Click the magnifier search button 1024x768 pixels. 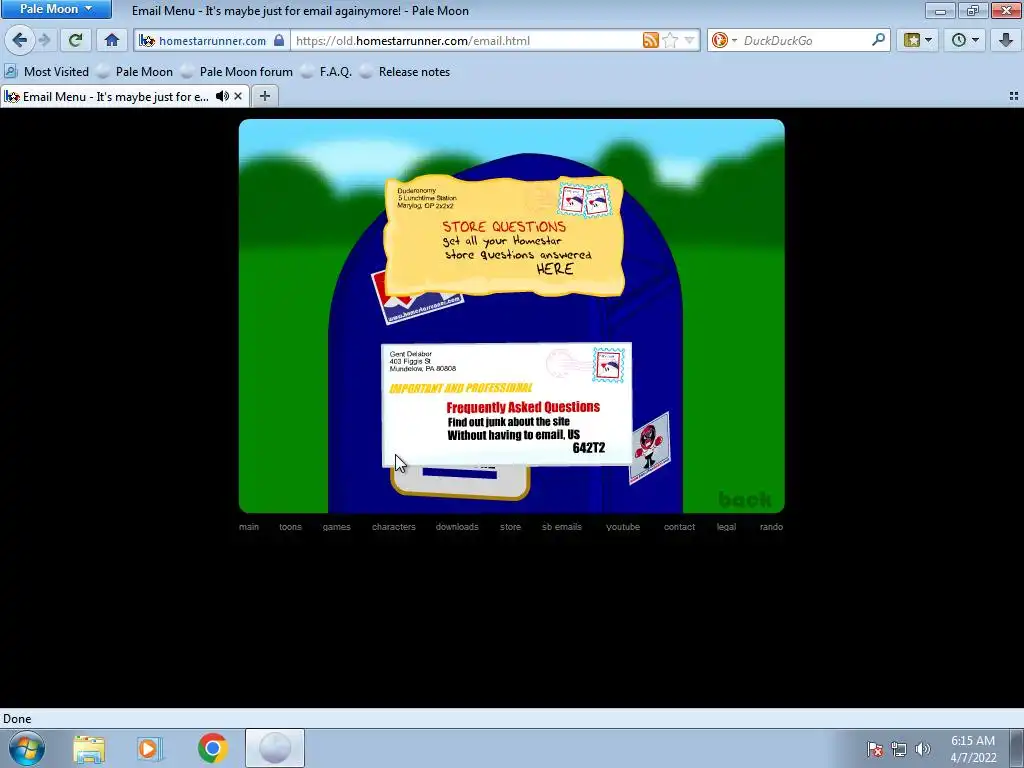coord(878,40)
